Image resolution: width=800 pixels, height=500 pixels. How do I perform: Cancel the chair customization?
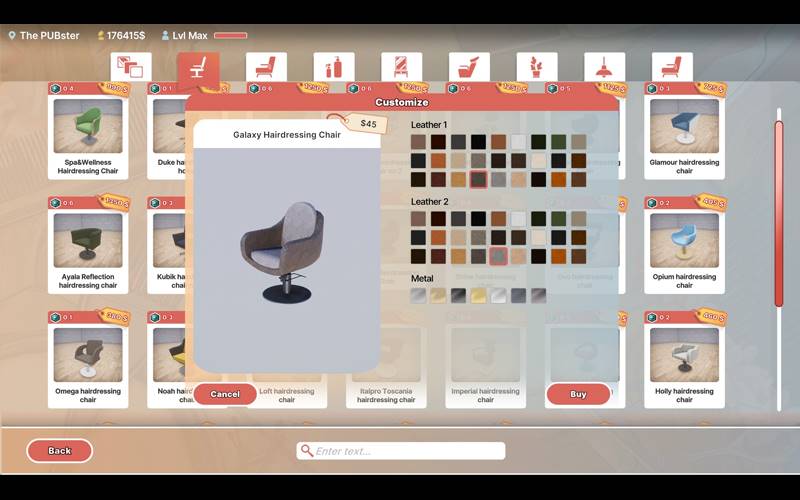coord(225,394)
